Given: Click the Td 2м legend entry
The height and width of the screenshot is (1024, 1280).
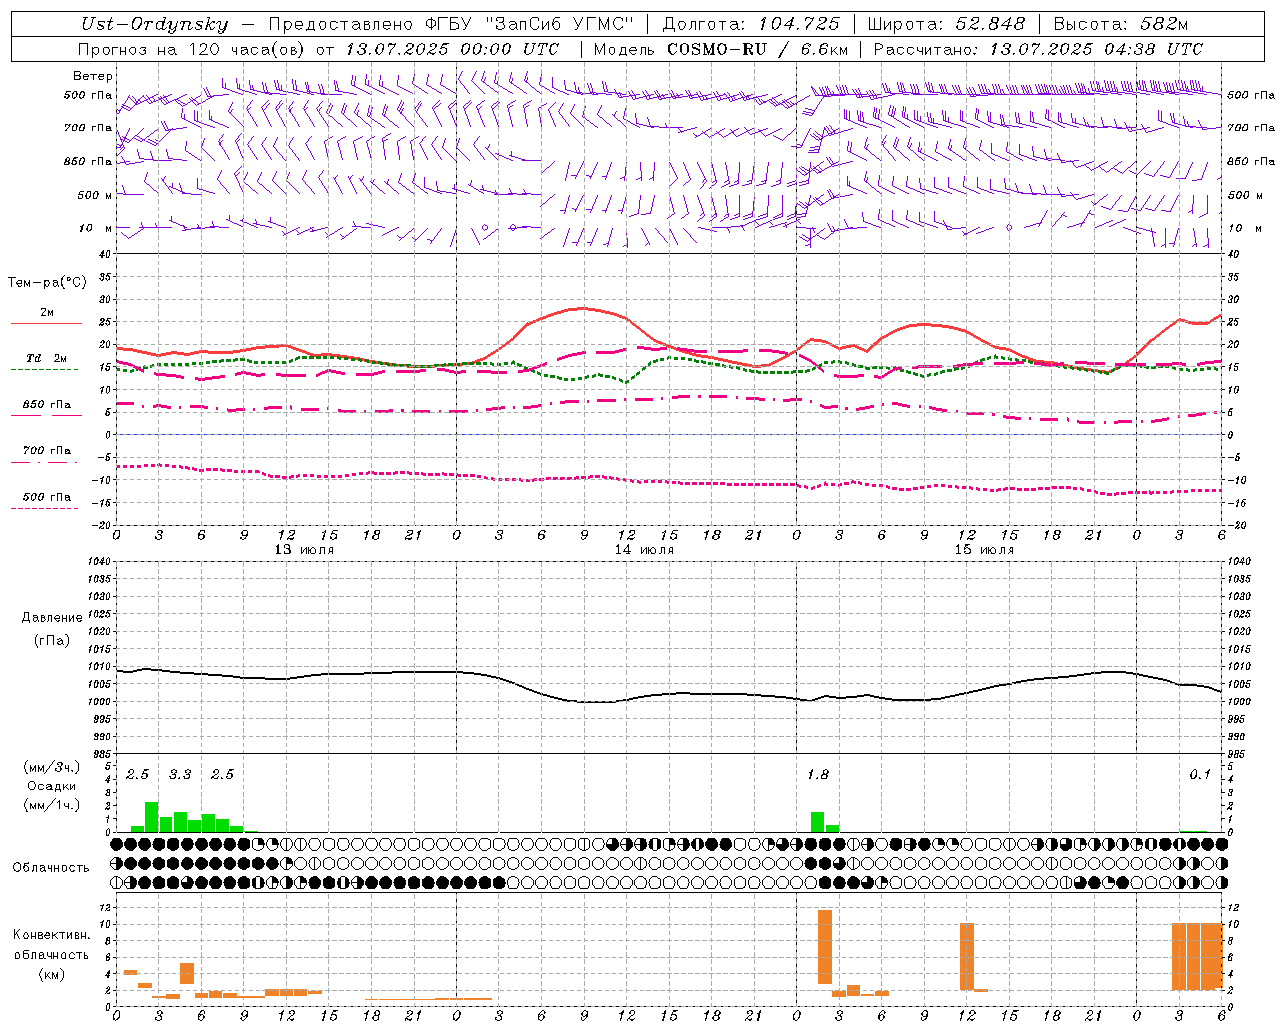Looking at the screenshot, I should pos(47,358).
